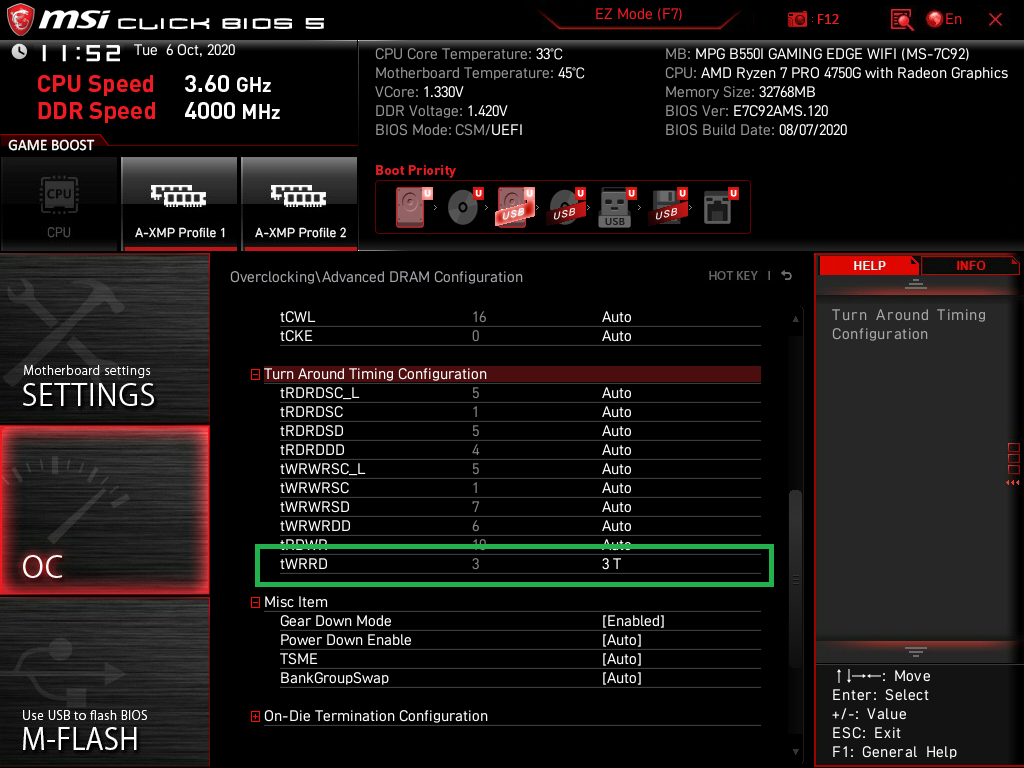Select the network boot device icon
This screenshot has height=768, width=1024.
pyautogui.click(x=720, y=207)
